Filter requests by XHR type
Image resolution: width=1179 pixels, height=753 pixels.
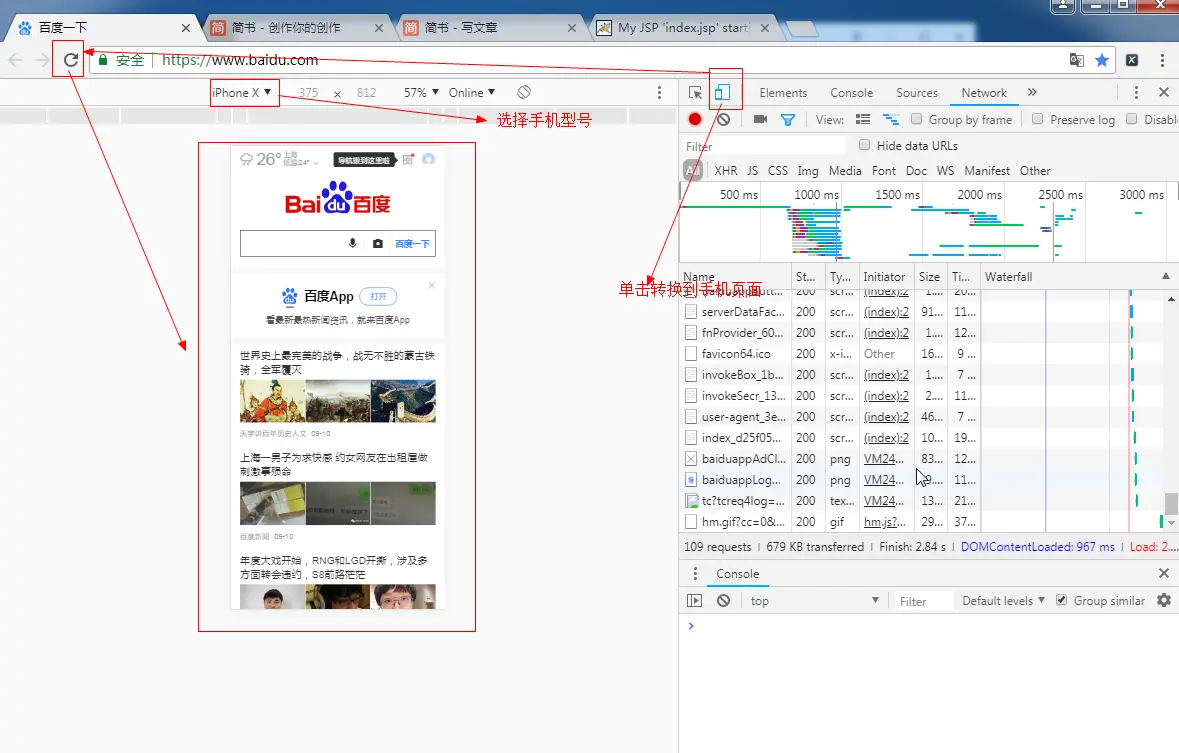(x=726, y=171)
